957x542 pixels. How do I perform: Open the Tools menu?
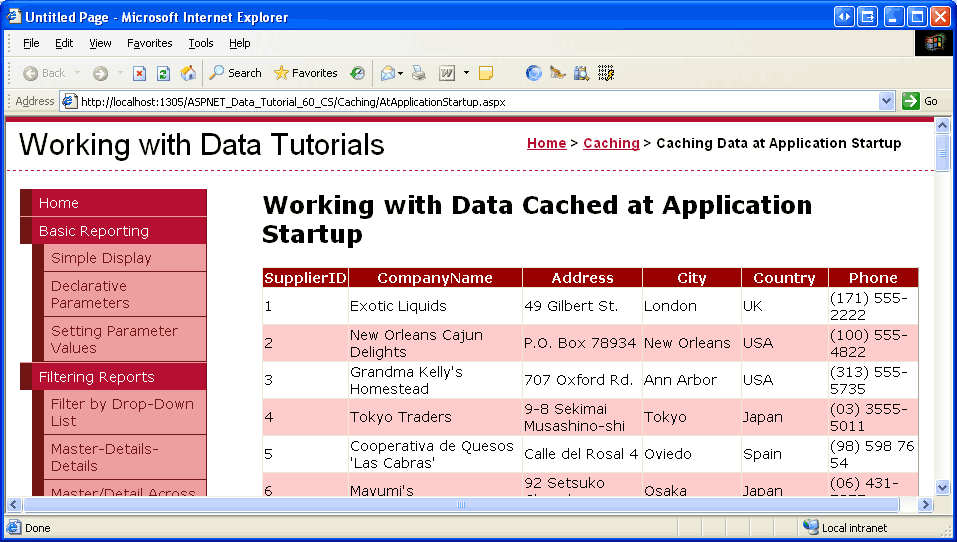click(201, 43)
